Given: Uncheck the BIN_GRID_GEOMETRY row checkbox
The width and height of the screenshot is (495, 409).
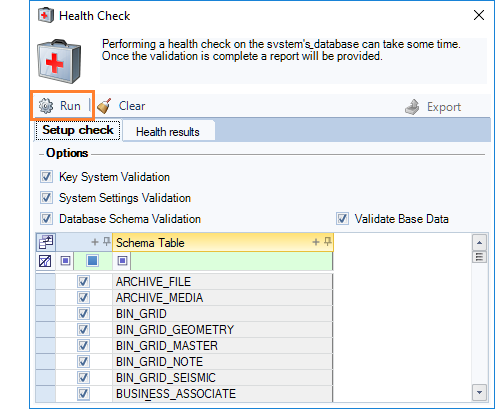Looking at the screenshot, I should click(83, 329).
